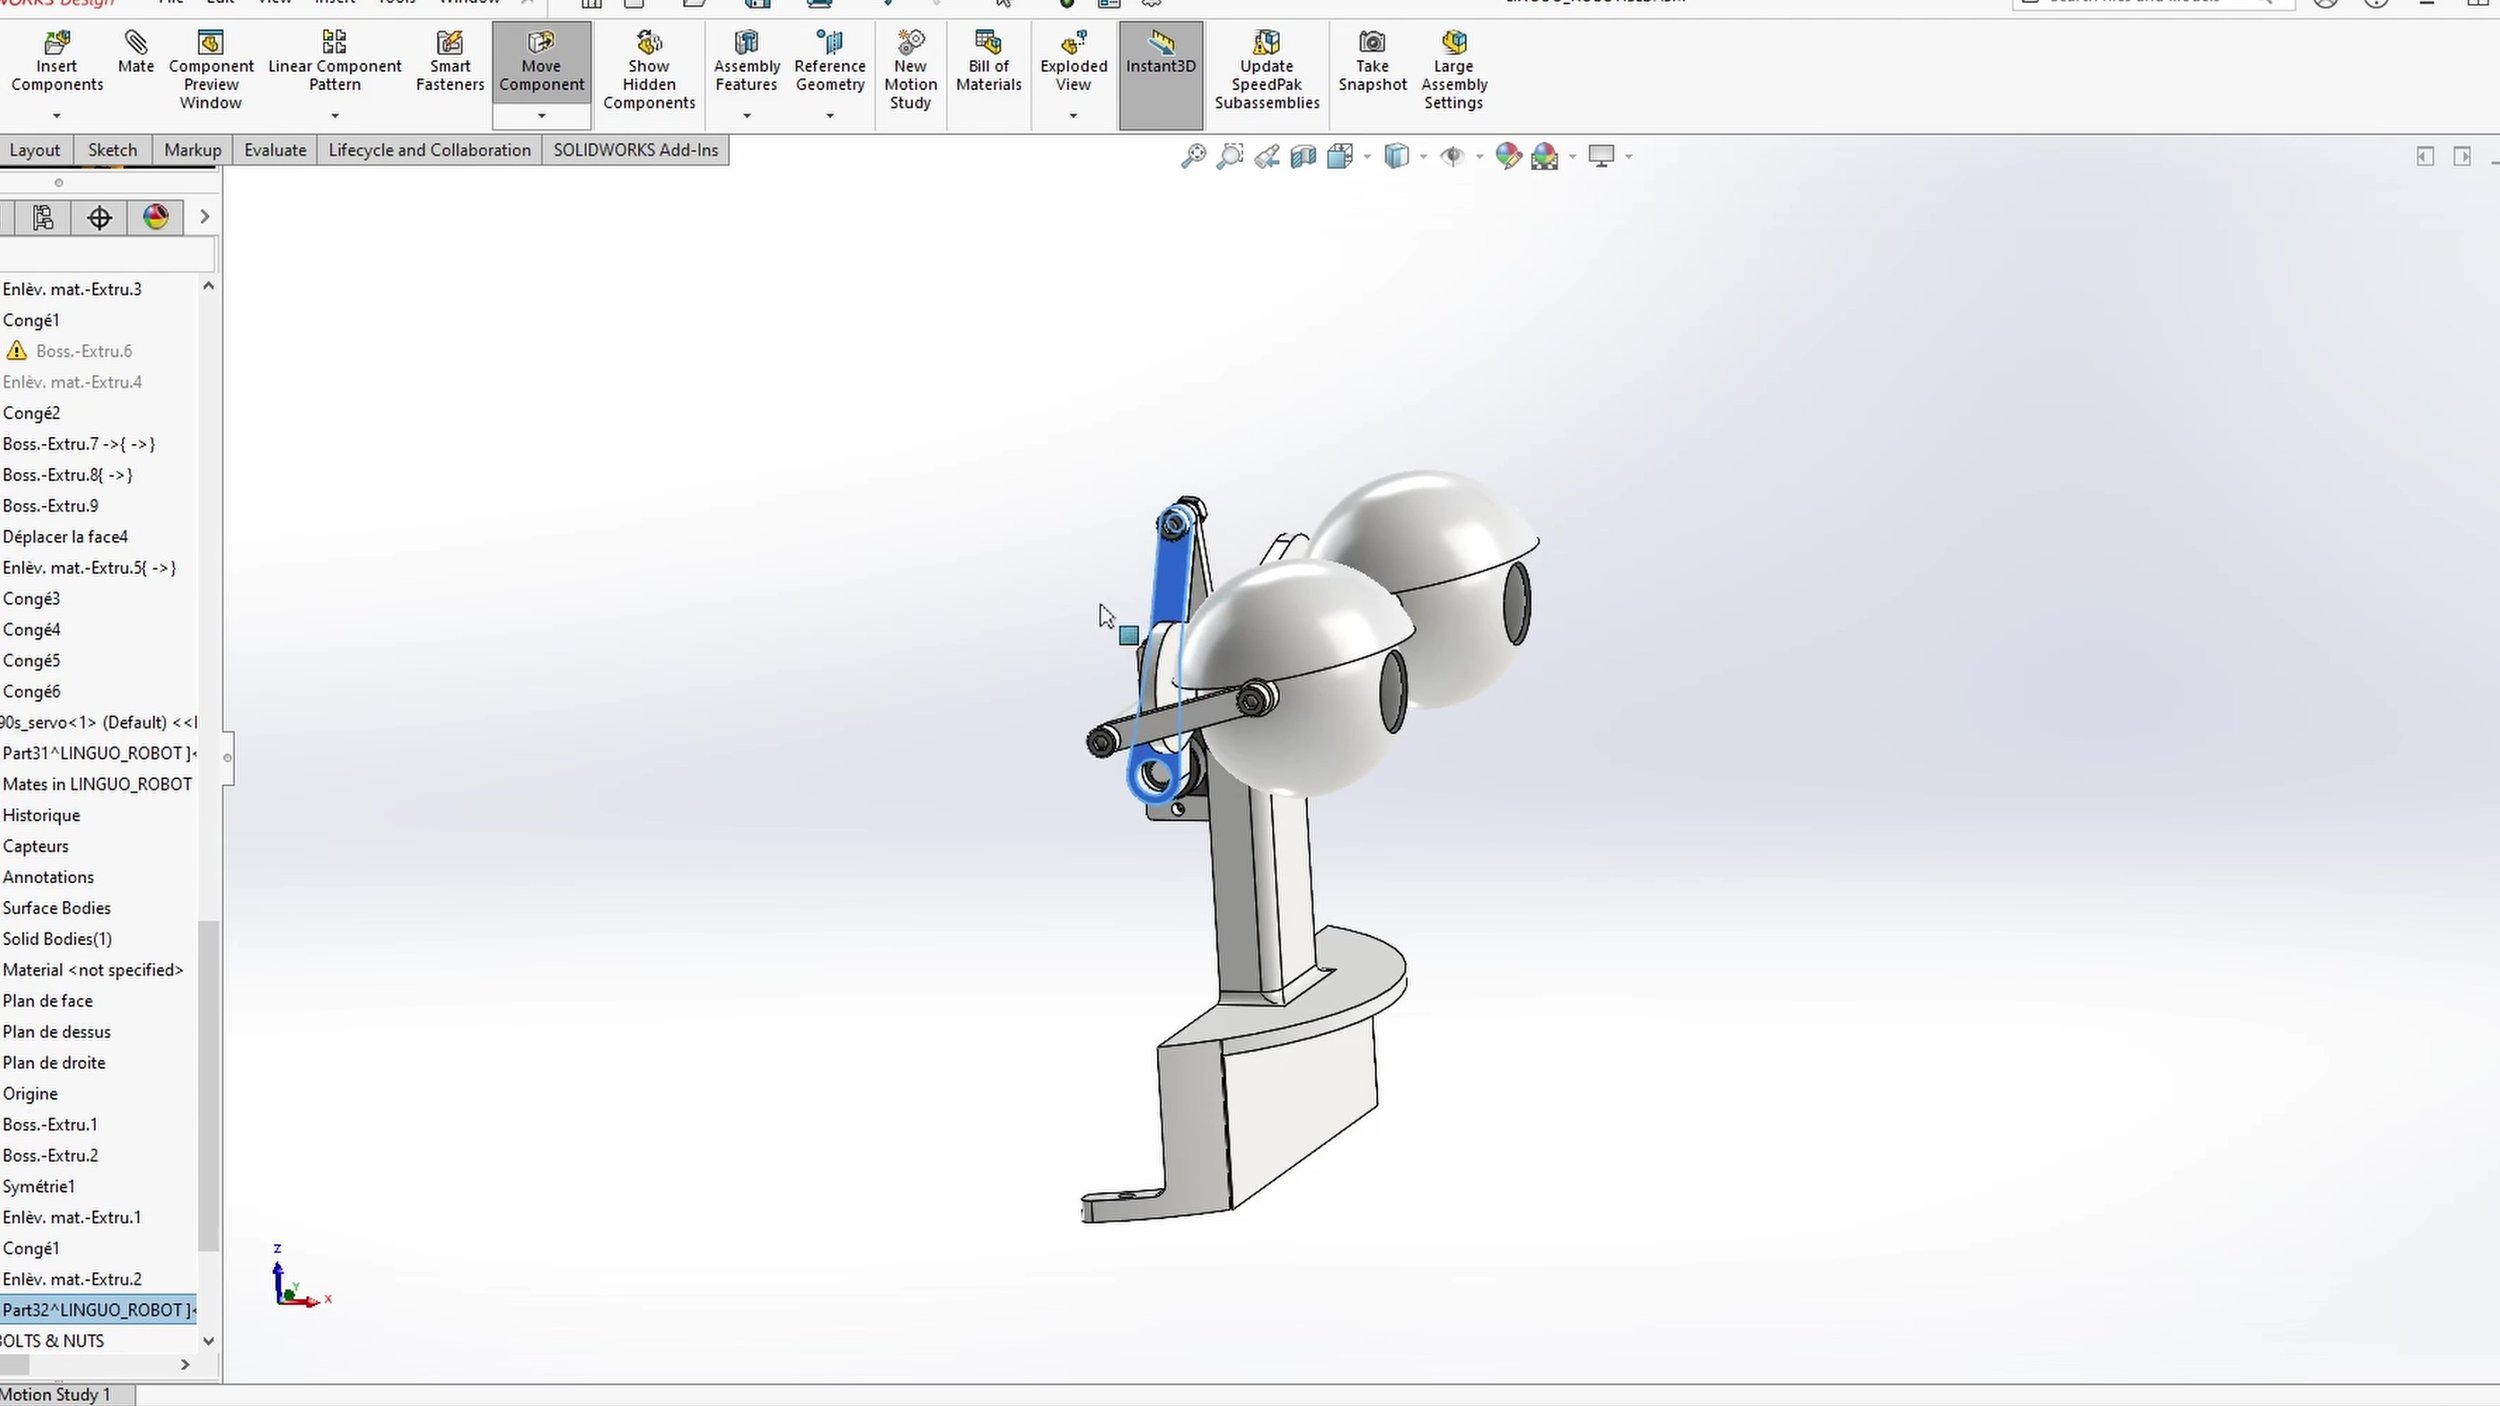Select Symétrie1 feature

click(38, 1186)
